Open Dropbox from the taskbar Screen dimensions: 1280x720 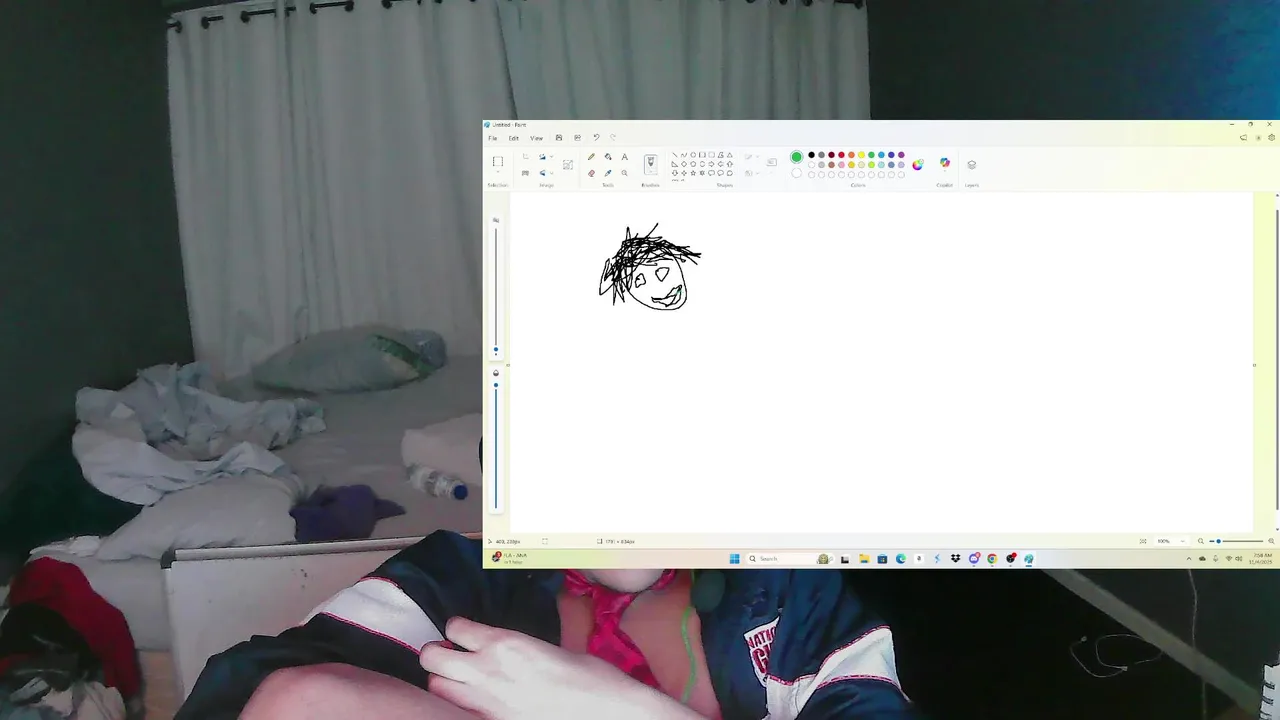(955, 559)
